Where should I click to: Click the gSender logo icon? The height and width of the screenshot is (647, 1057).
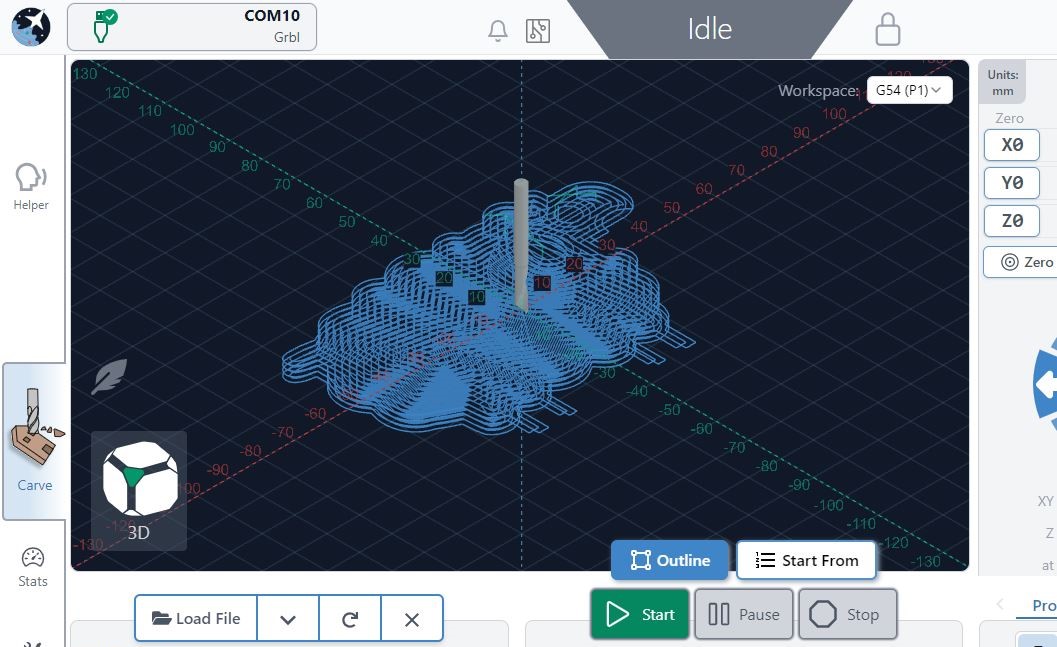(x=31, y=27)
